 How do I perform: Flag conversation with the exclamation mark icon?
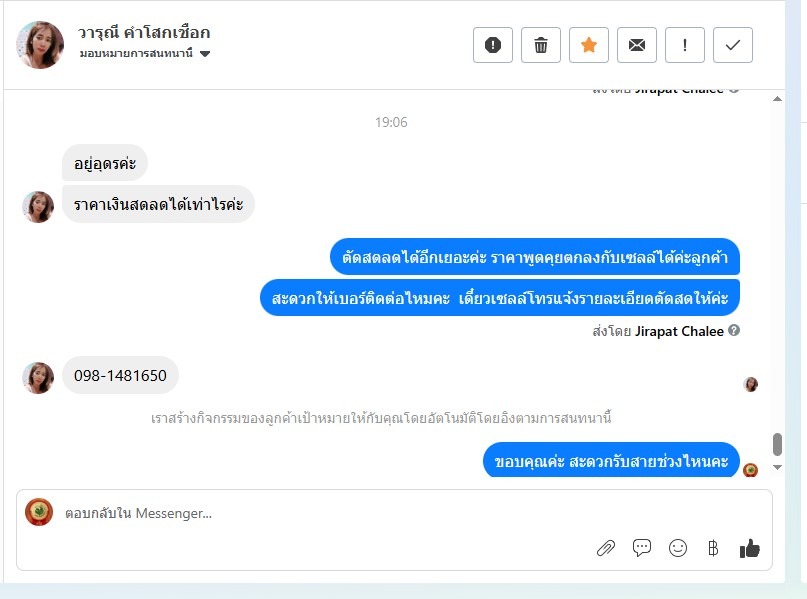pyautogui.click(x=685, y=45)
